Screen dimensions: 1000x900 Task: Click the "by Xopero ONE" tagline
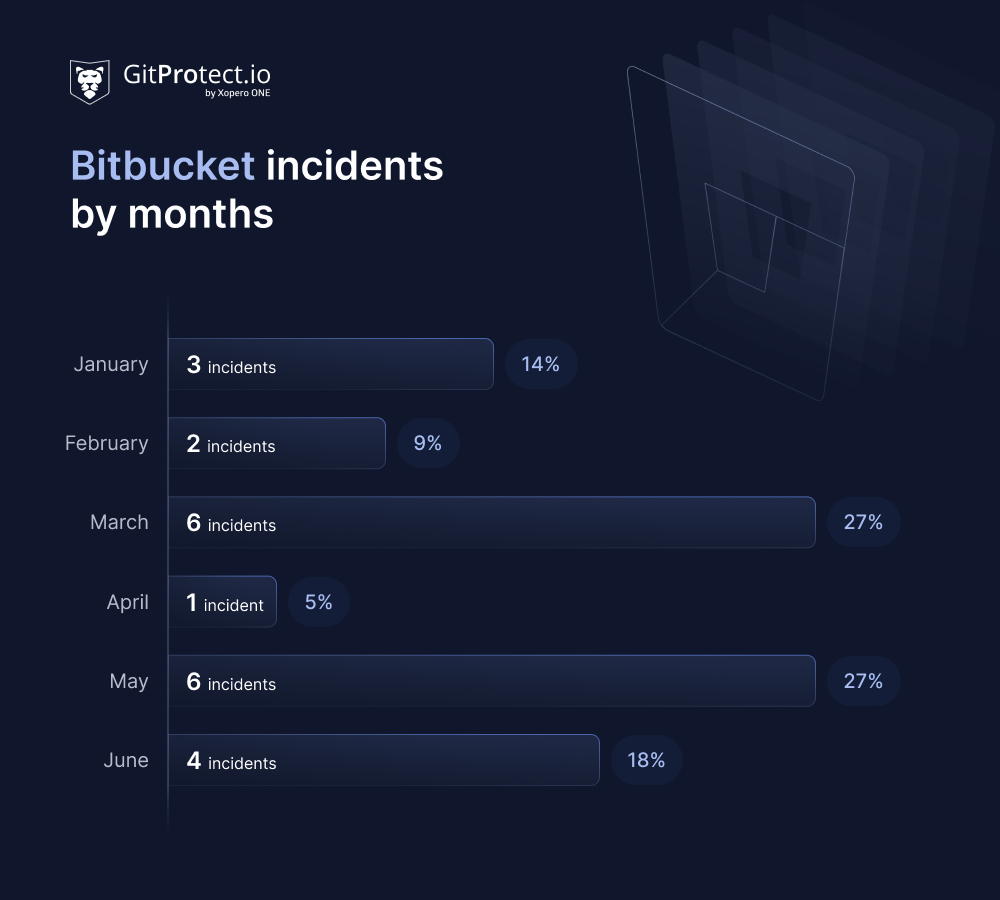click(237, 94)
